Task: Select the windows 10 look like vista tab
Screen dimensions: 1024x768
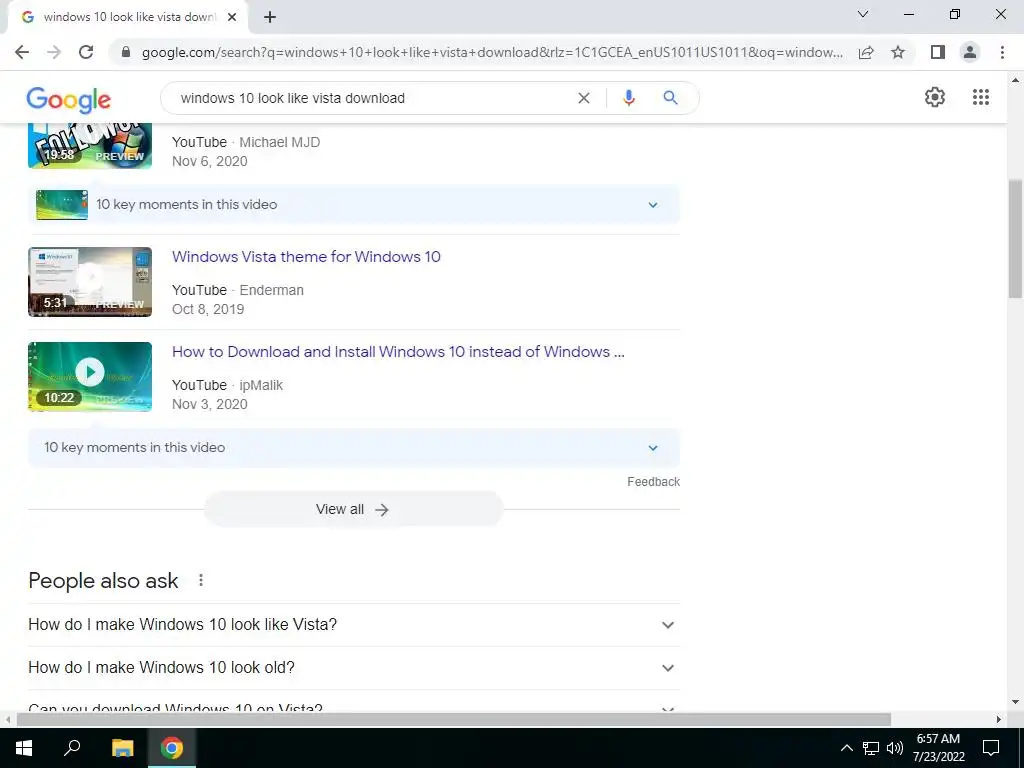Action: [127, 17]
